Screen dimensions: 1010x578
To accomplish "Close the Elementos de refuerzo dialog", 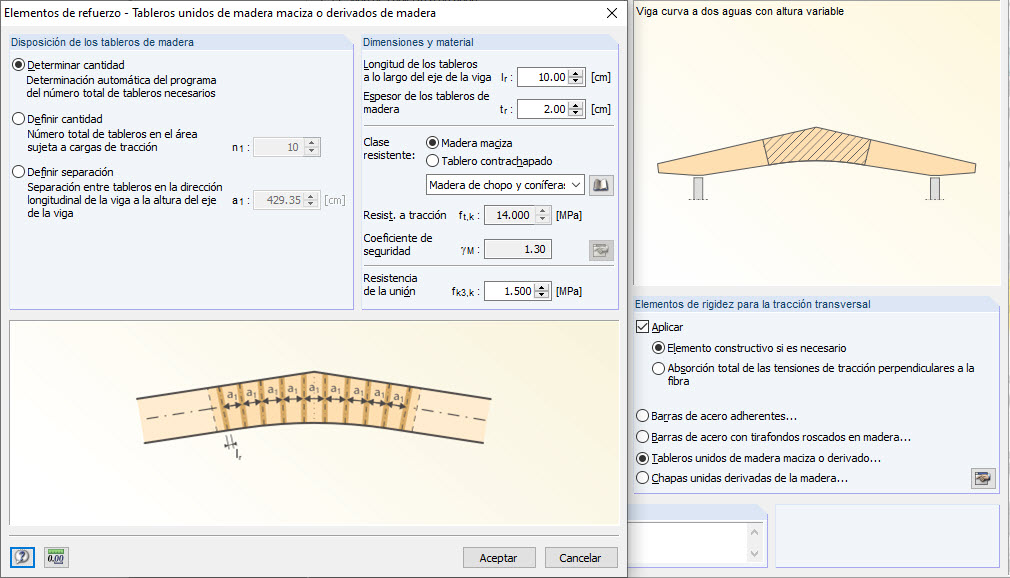I will click(x=612, y=14).
